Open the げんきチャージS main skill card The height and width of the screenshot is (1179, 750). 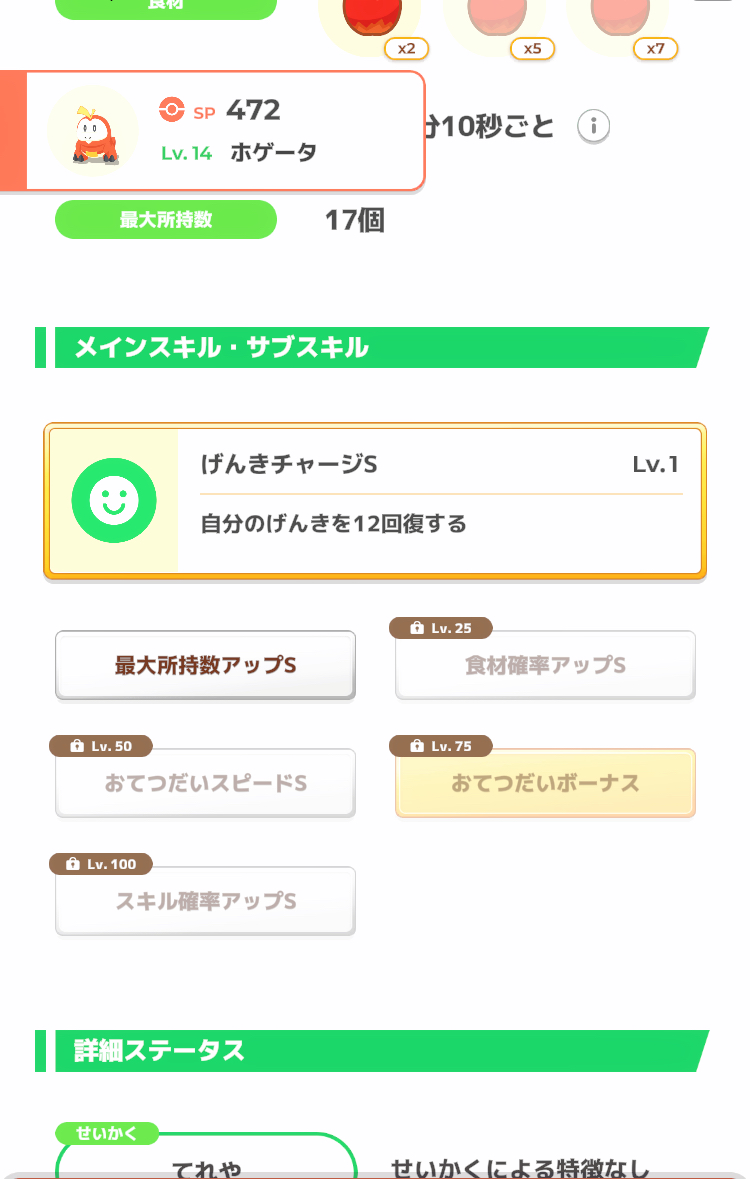375,501
